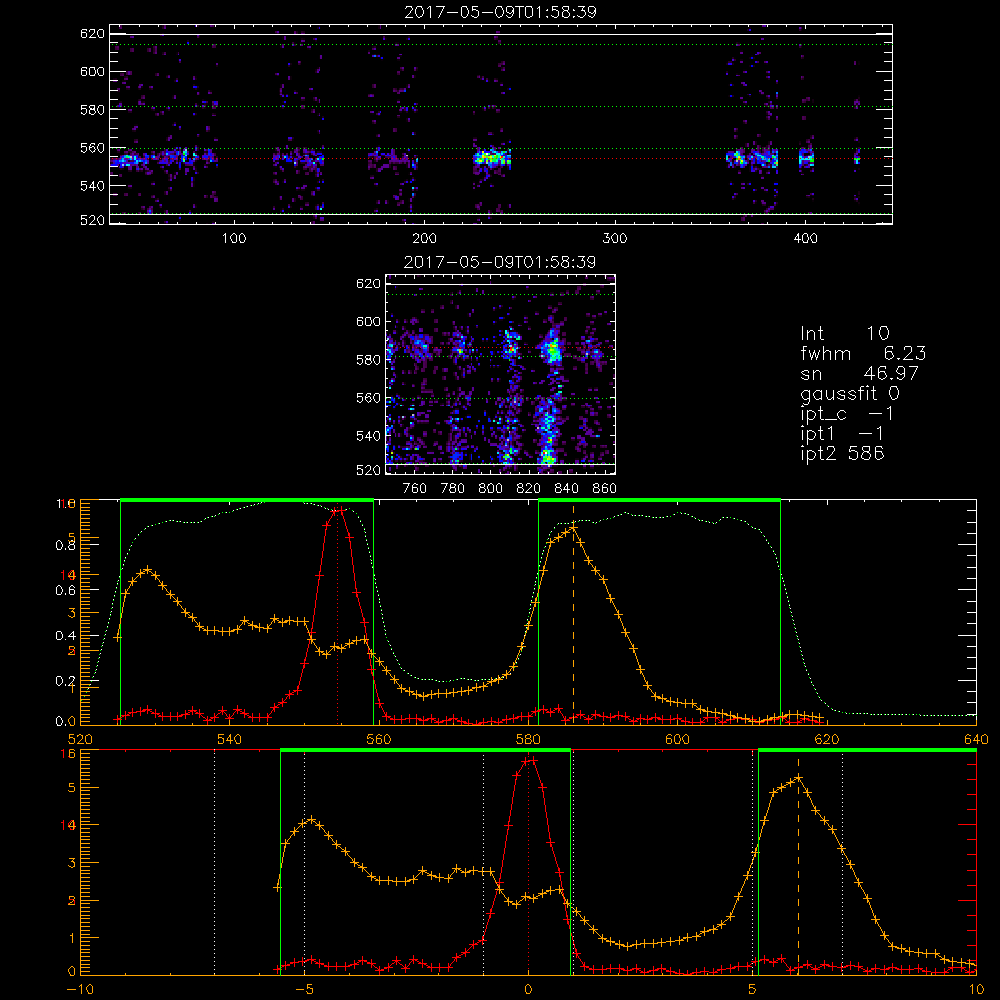Click the red curve peak at 0 in bottom plot
Viewport: 1000px width, 1000px height.
point(529,760)
